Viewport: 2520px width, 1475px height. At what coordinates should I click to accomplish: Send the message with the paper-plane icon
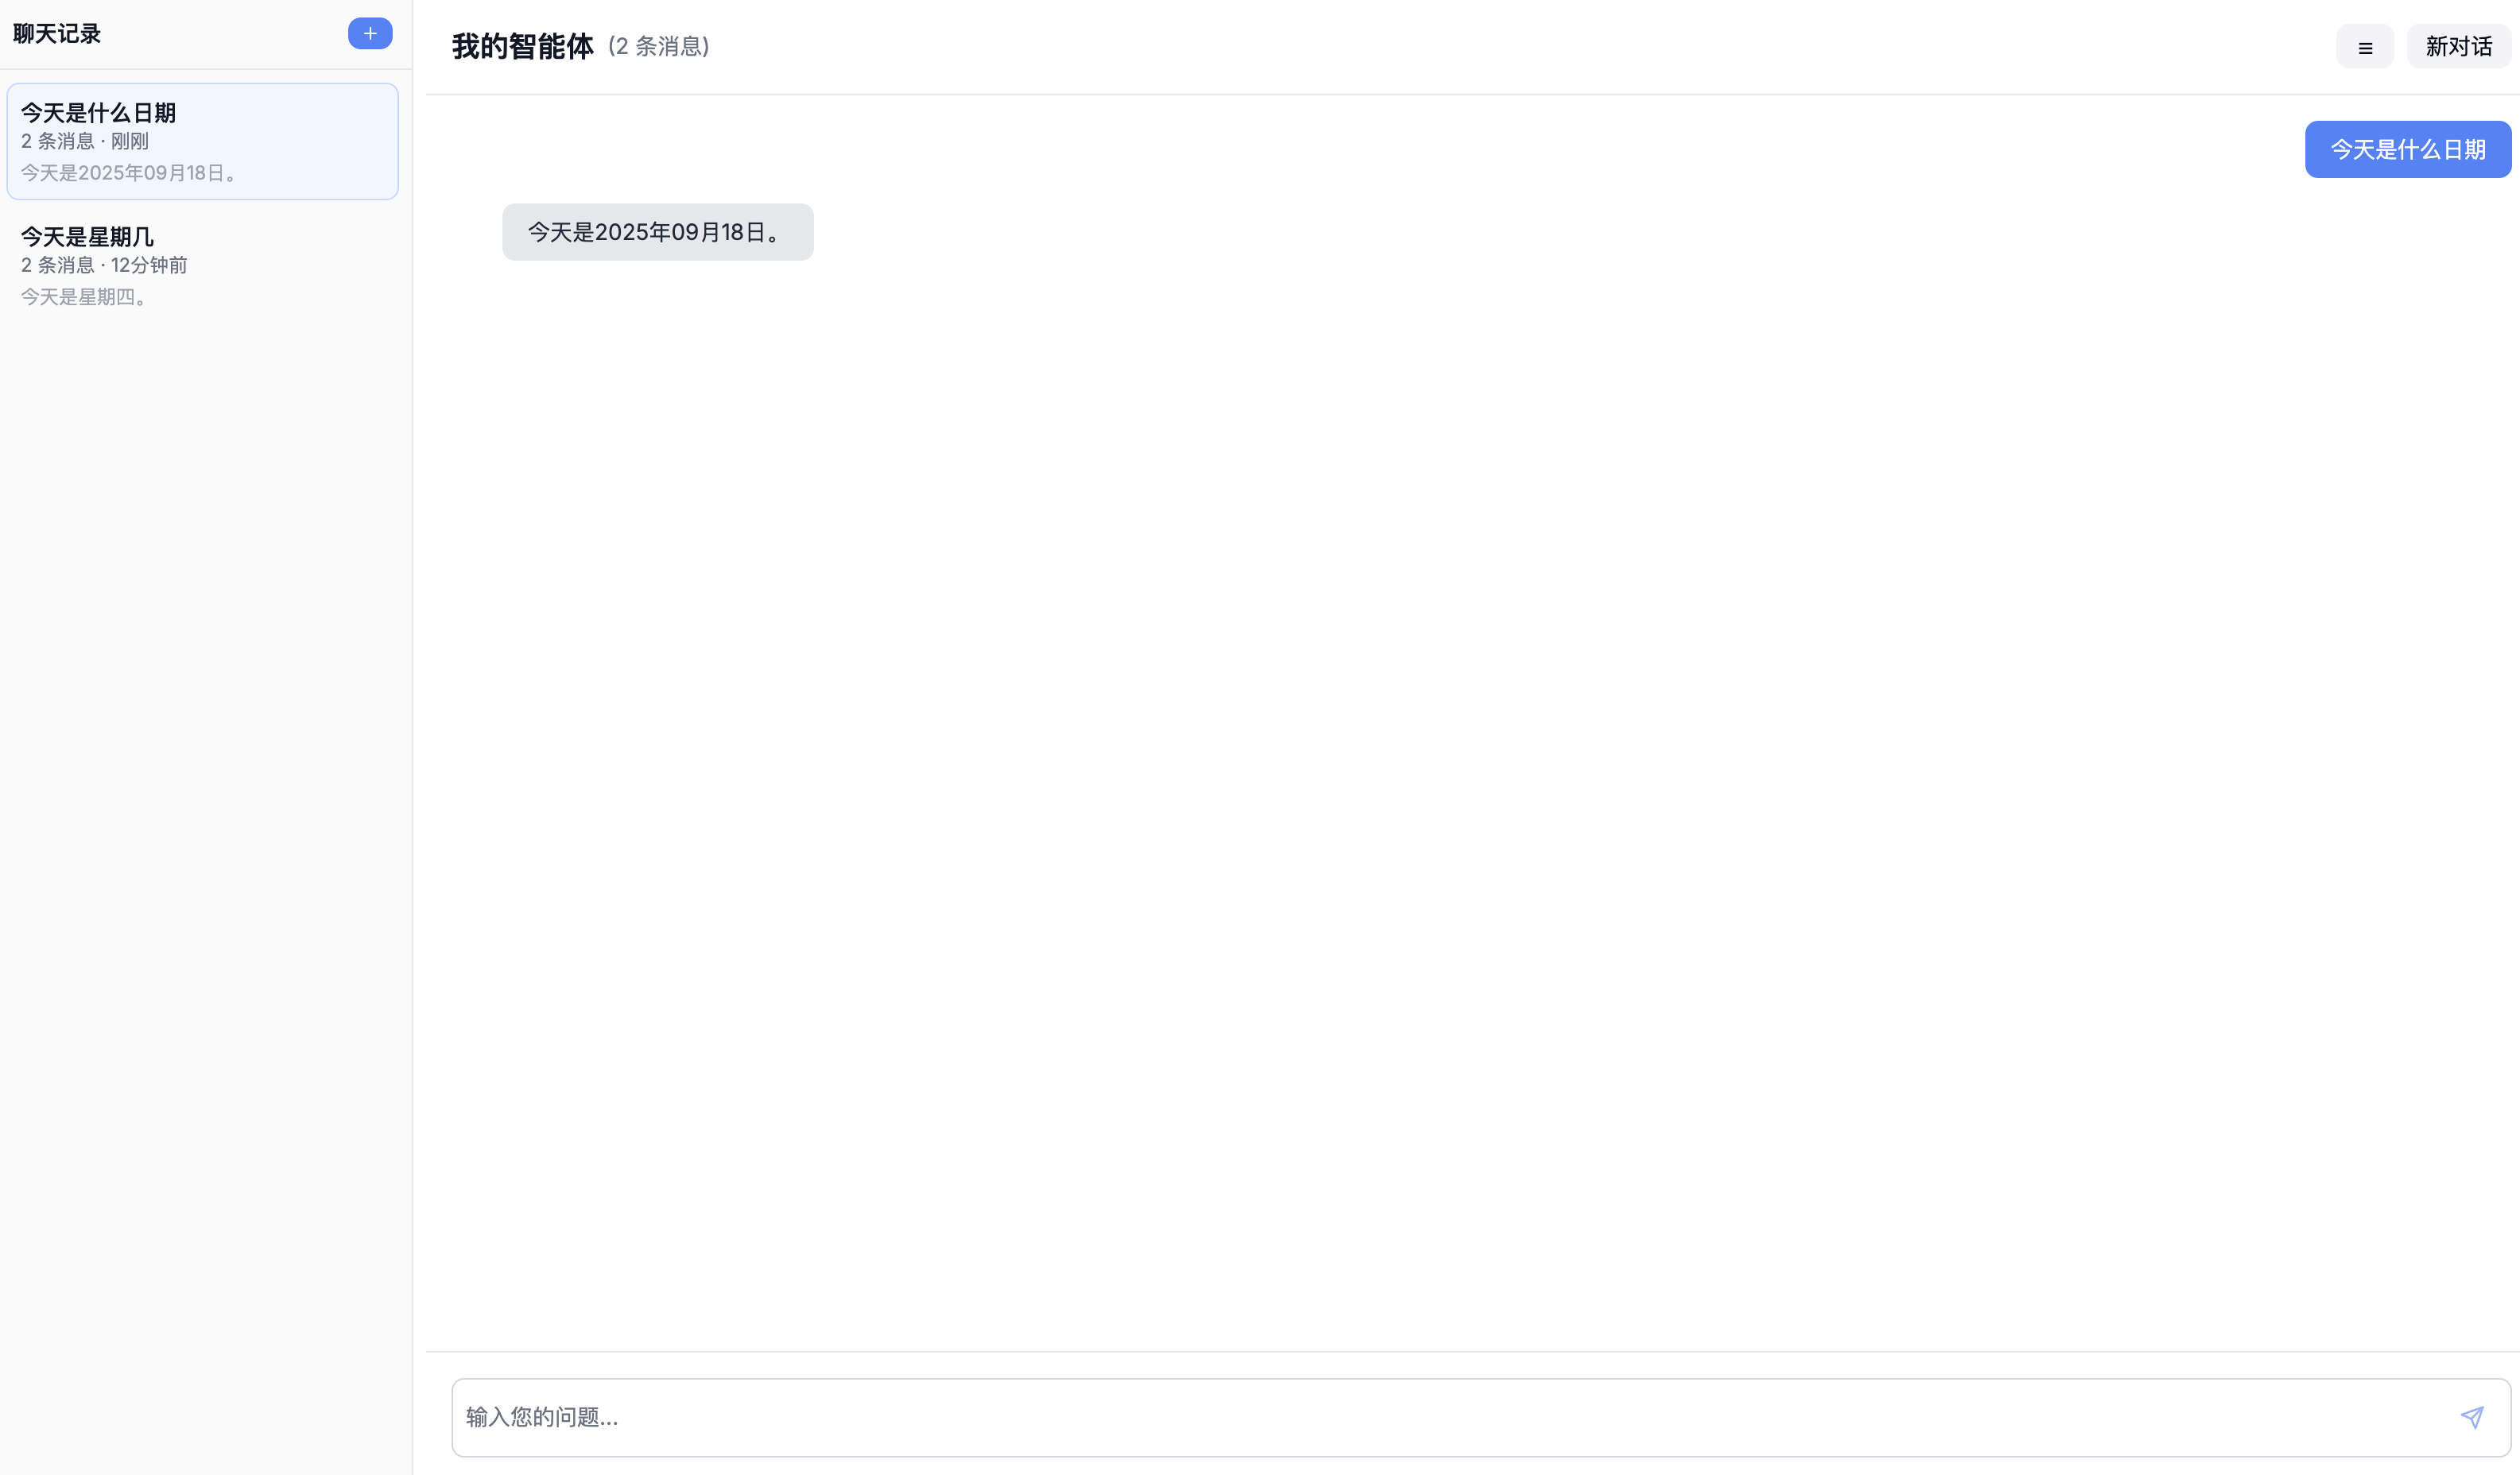2472,1417
